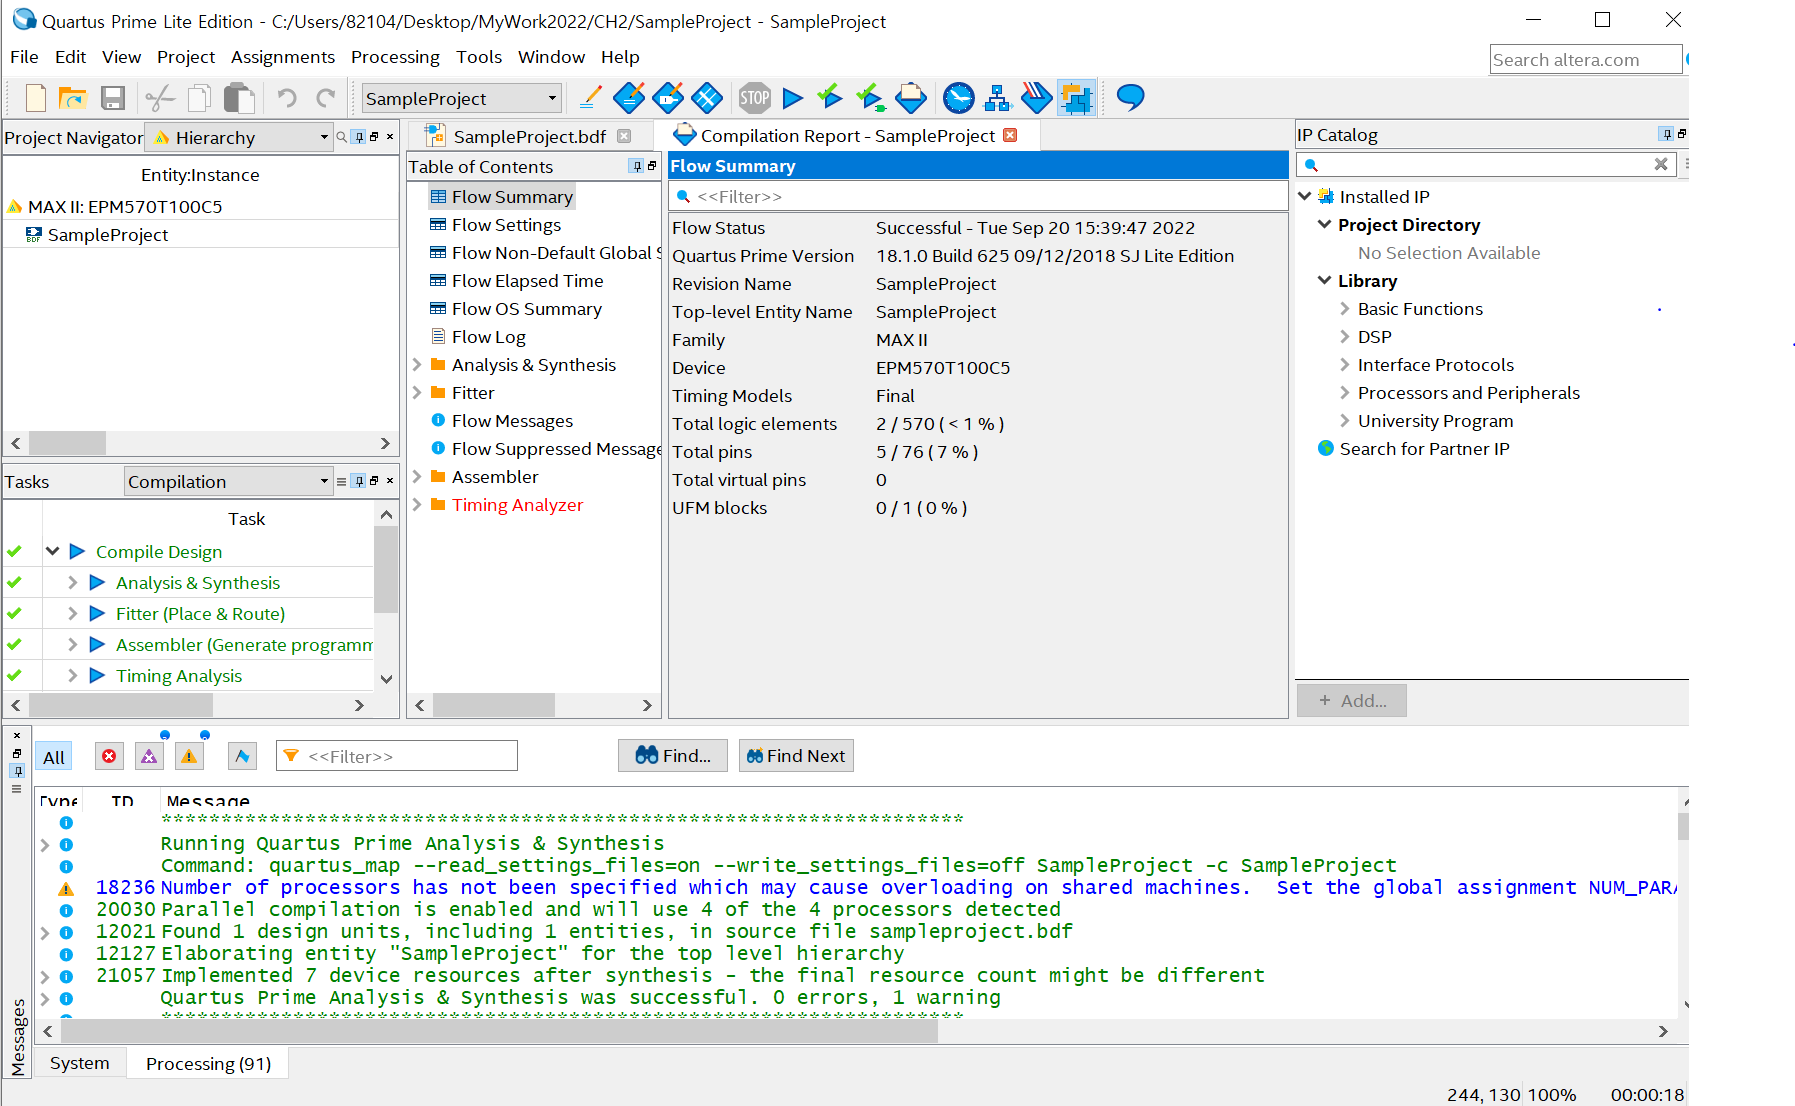1795x1106 pixels.
Task: Toggle the critical warning messages filter
Action: 149,756
